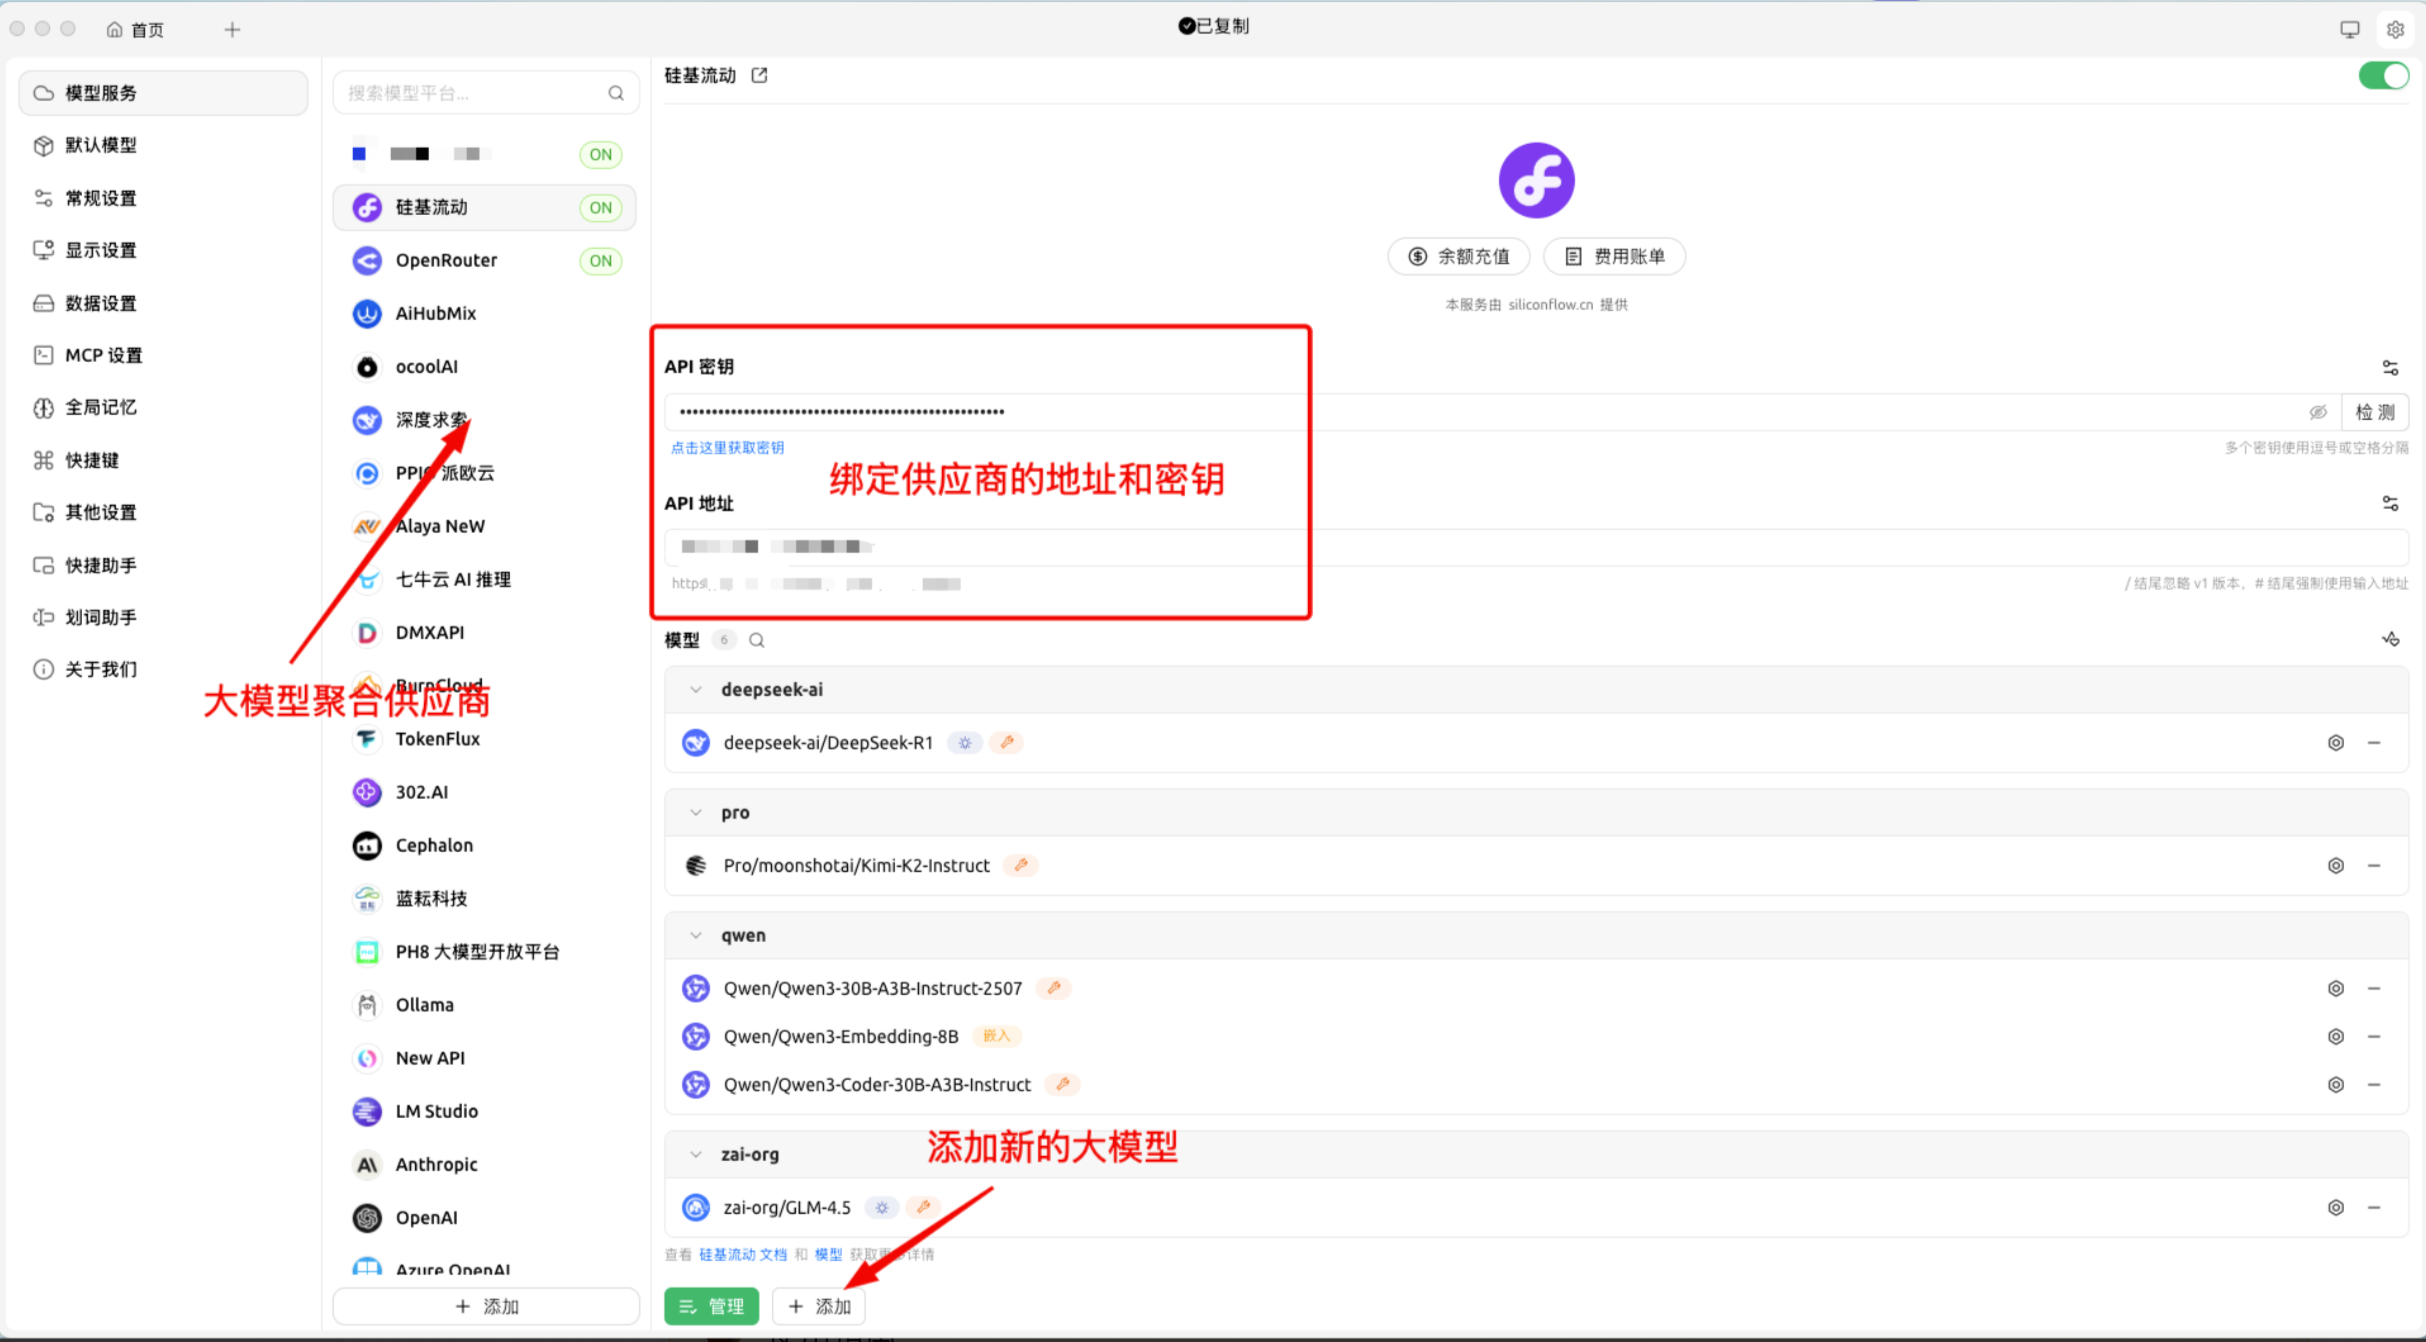Open API address settings sliders icon
Screen dimensions: 2426x1342
point(2390,503)
